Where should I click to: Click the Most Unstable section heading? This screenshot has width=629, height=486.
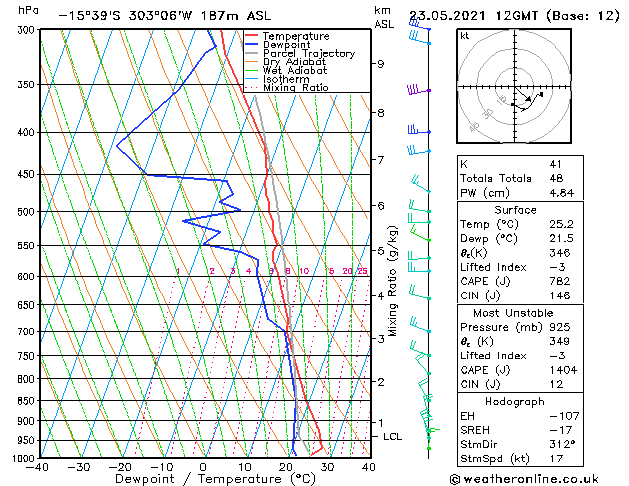513,313
